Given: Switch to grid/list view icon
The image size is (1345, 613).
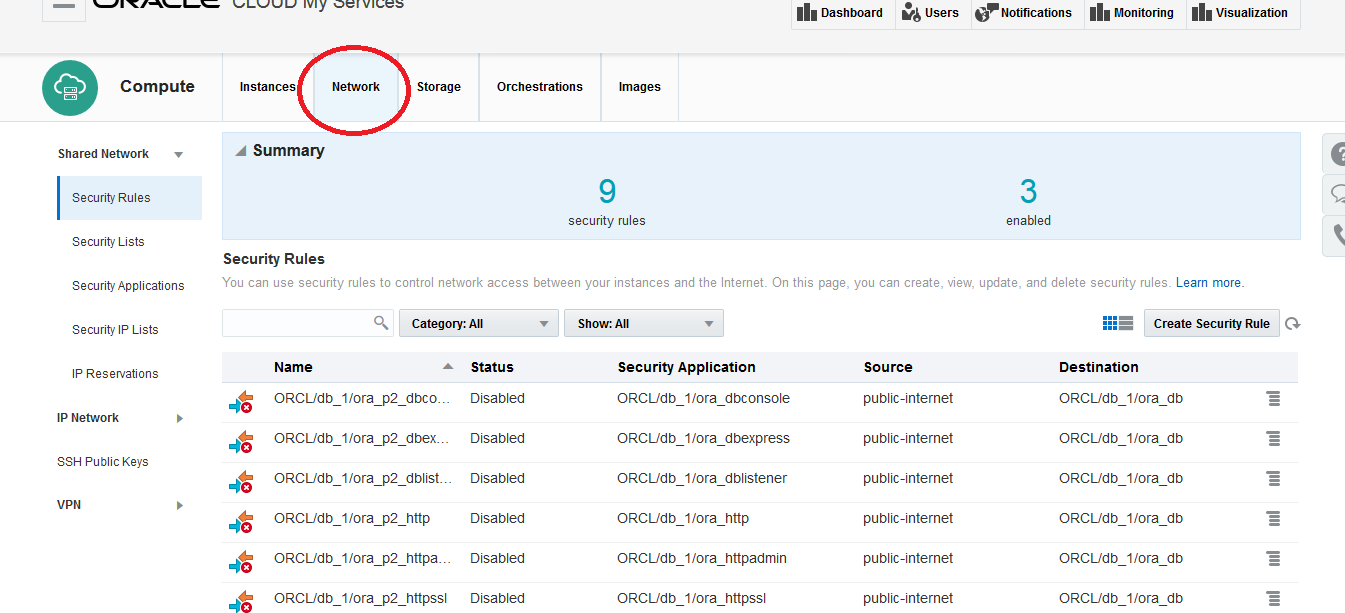Looking at the screenshot, I should coord(1117,323).
